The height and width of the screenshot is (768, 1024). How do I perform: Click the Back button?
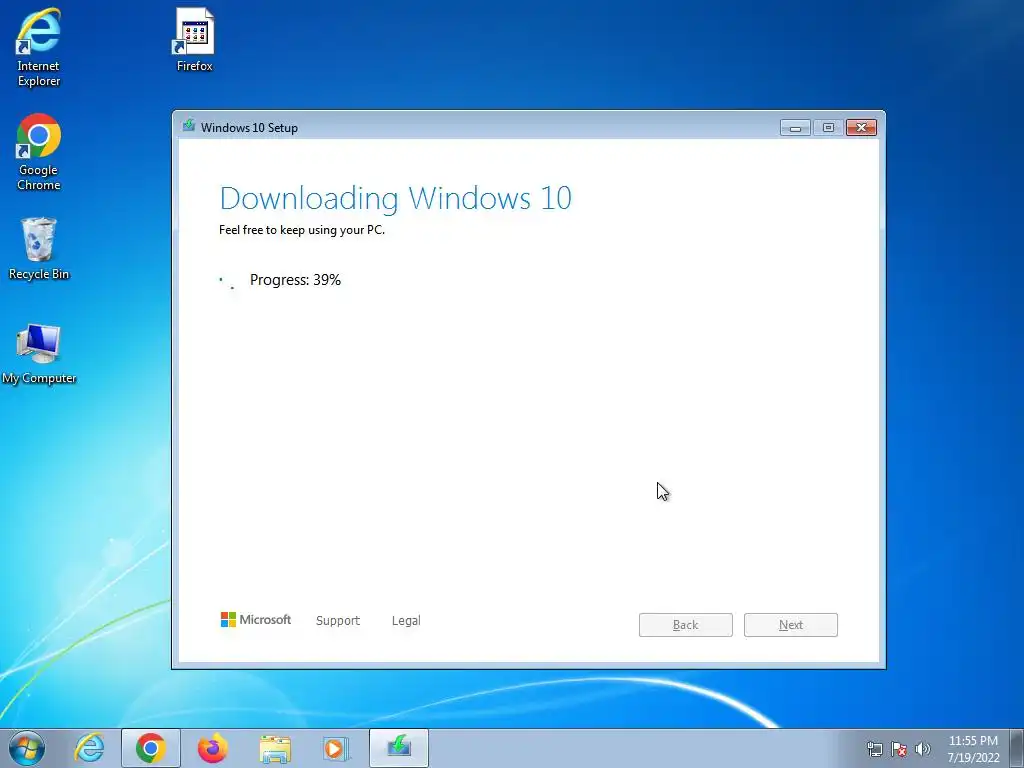(686, 625)
